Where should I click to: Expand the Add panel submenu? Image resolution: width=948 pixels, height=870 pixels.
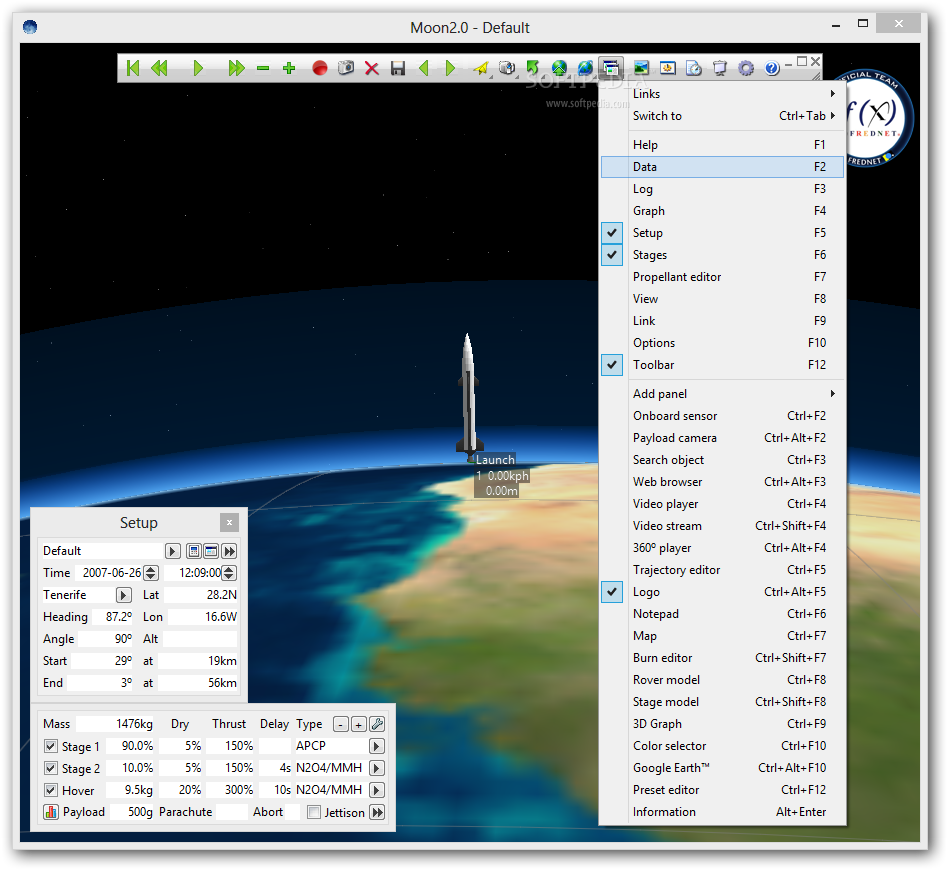722,394
